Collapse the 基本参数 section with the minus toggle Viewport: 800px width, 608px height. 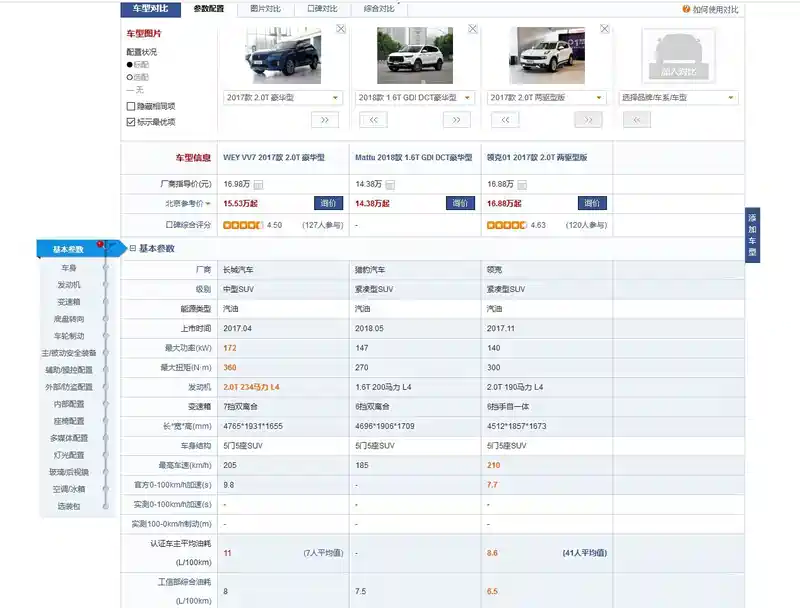(132, 249)
